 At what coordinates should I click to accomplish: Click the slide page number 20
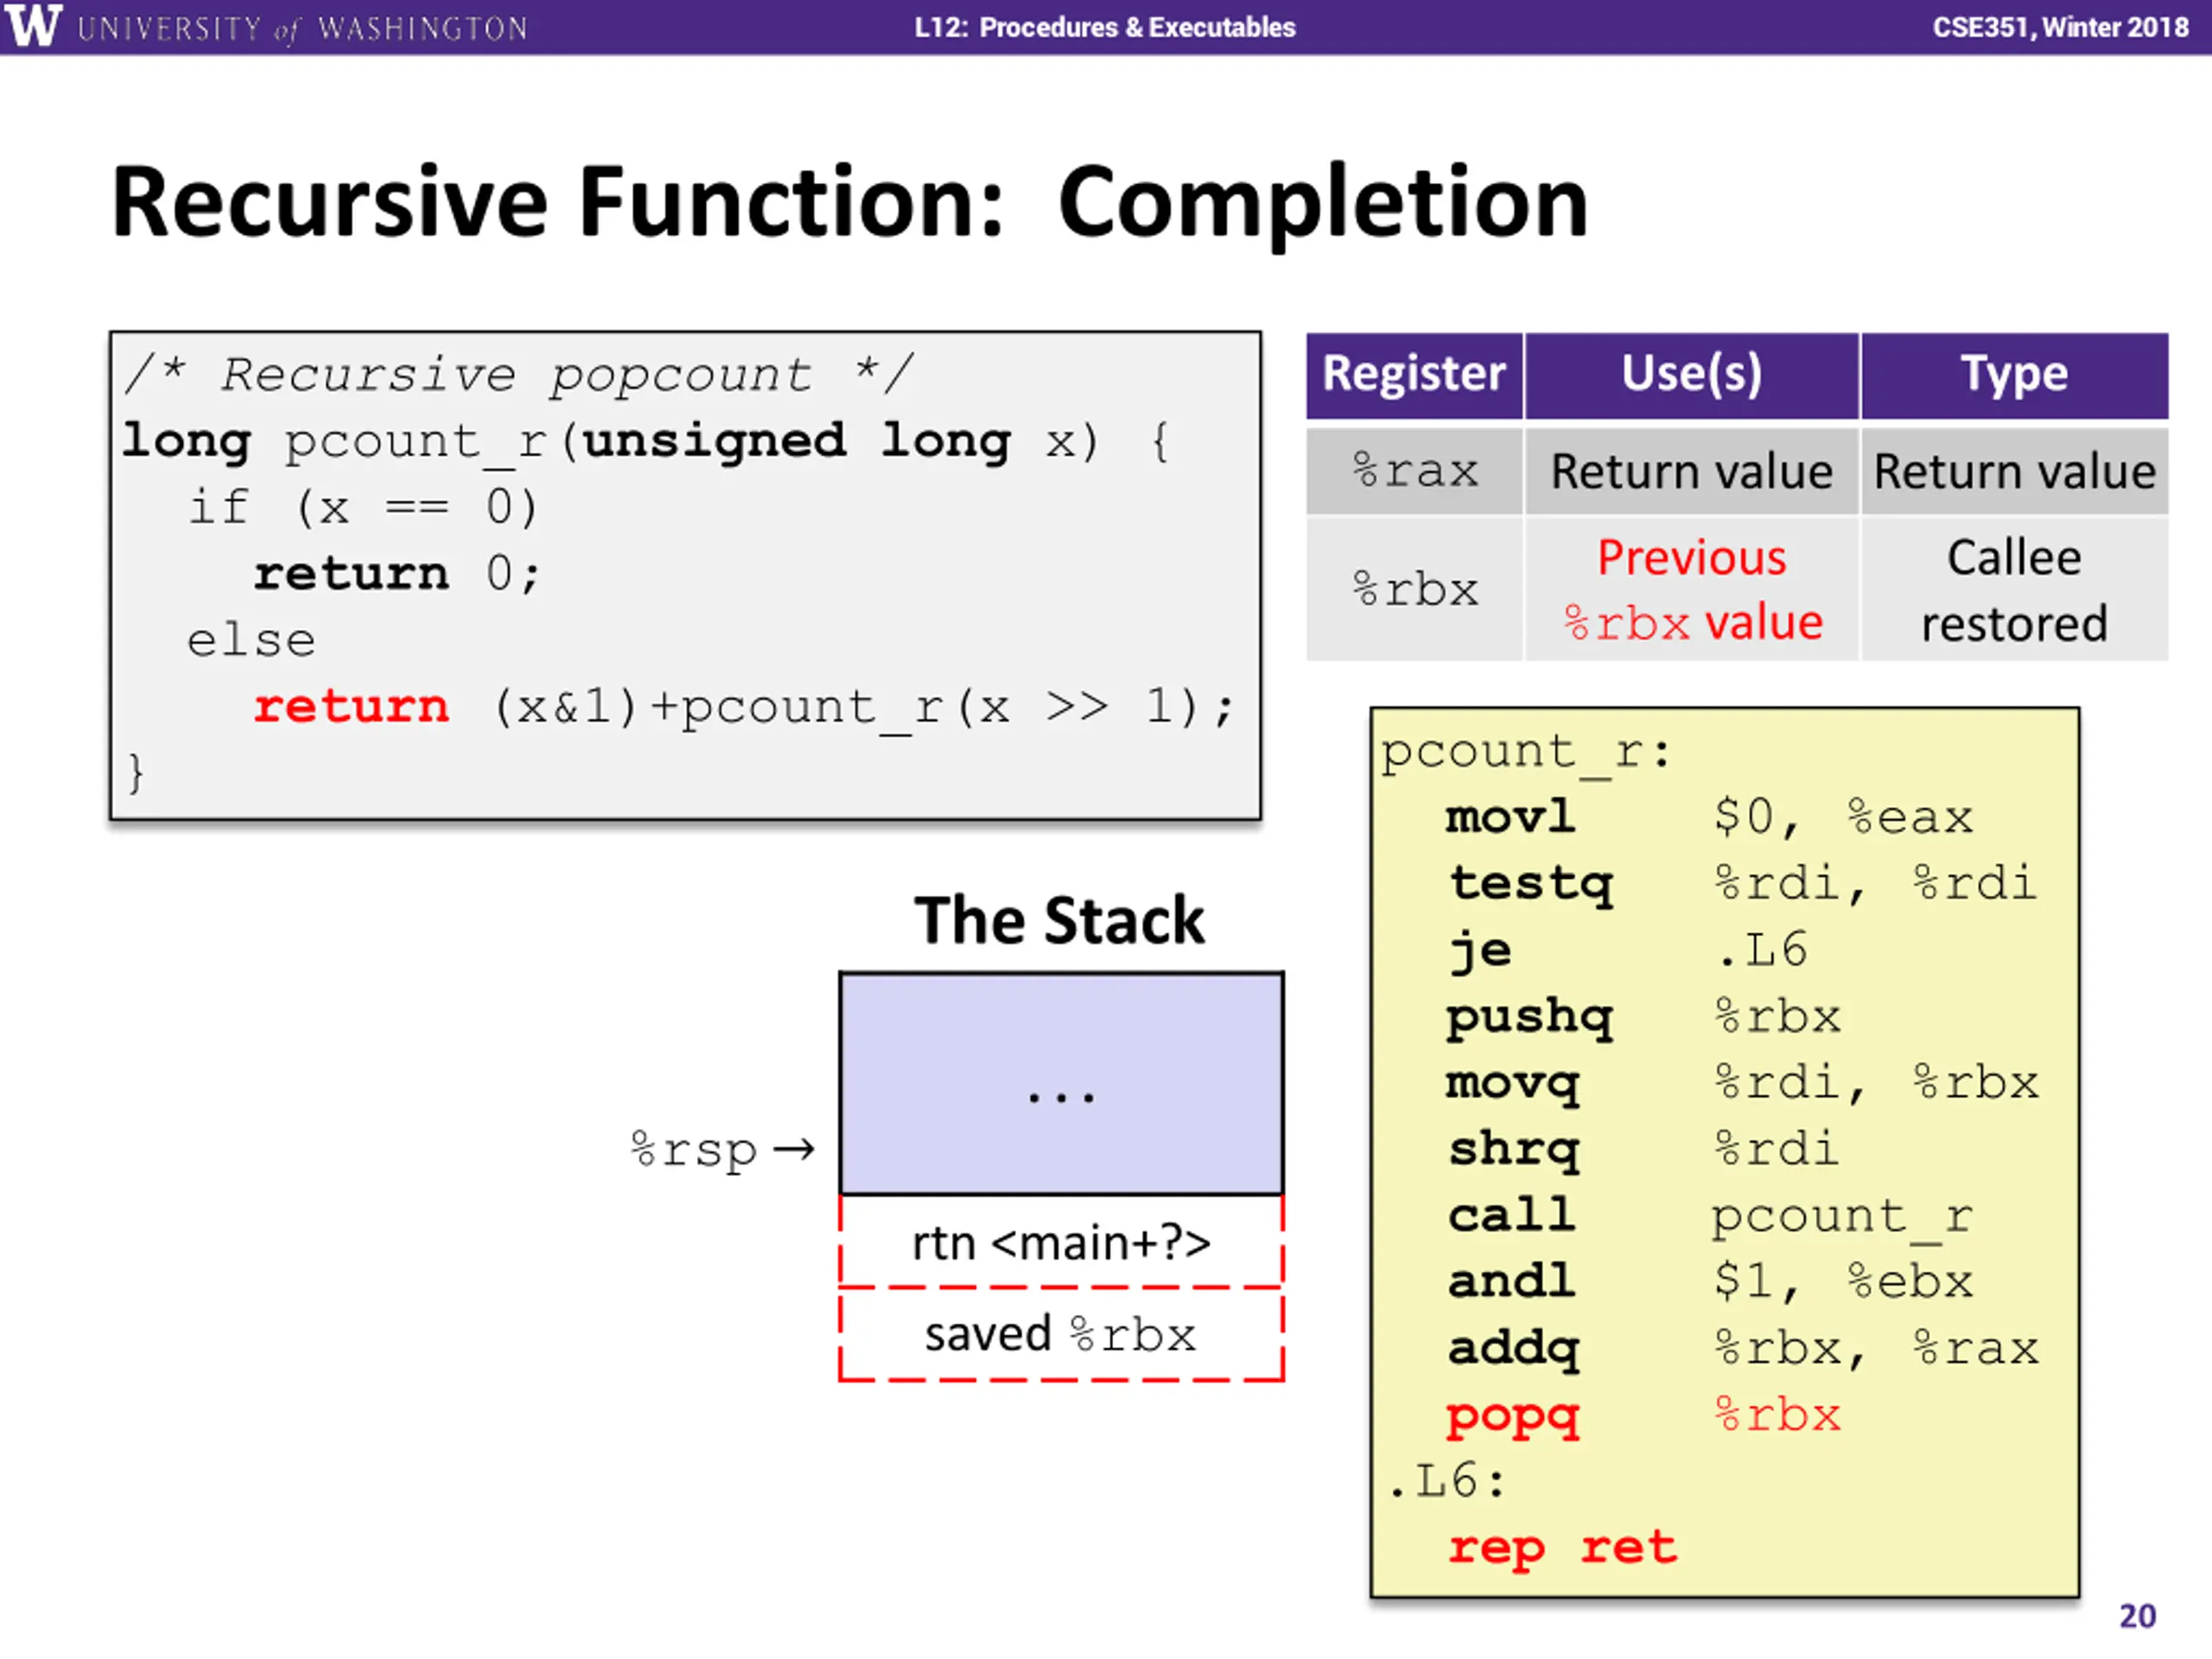click(x=2137, y=1616)
